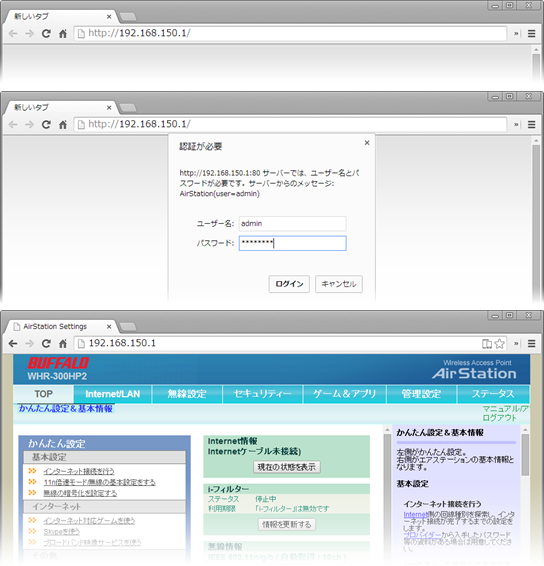Image resolution: width=544 pixels, height=566 pixels.
Task: Open the 無線設定 tab
Action: click(x=187, y=394)
